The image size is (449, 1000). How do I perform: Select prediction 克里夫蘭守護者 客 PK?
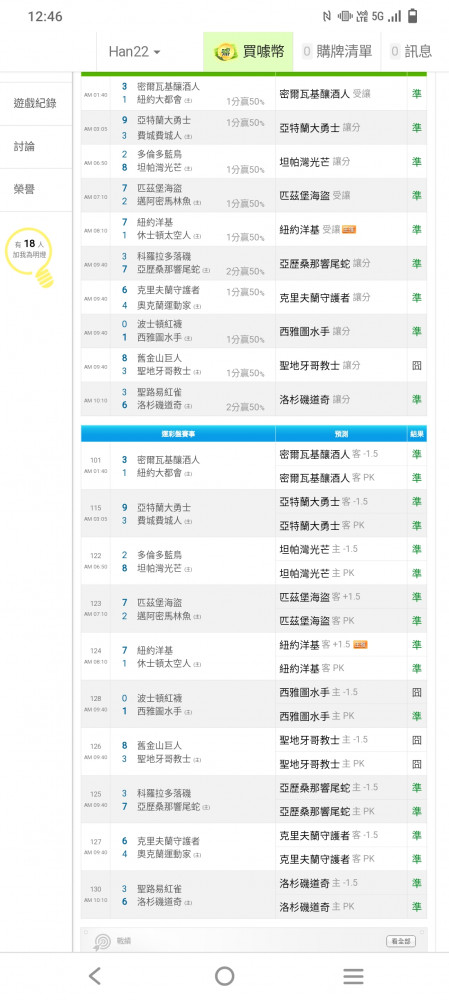click(x=327, y=859)
